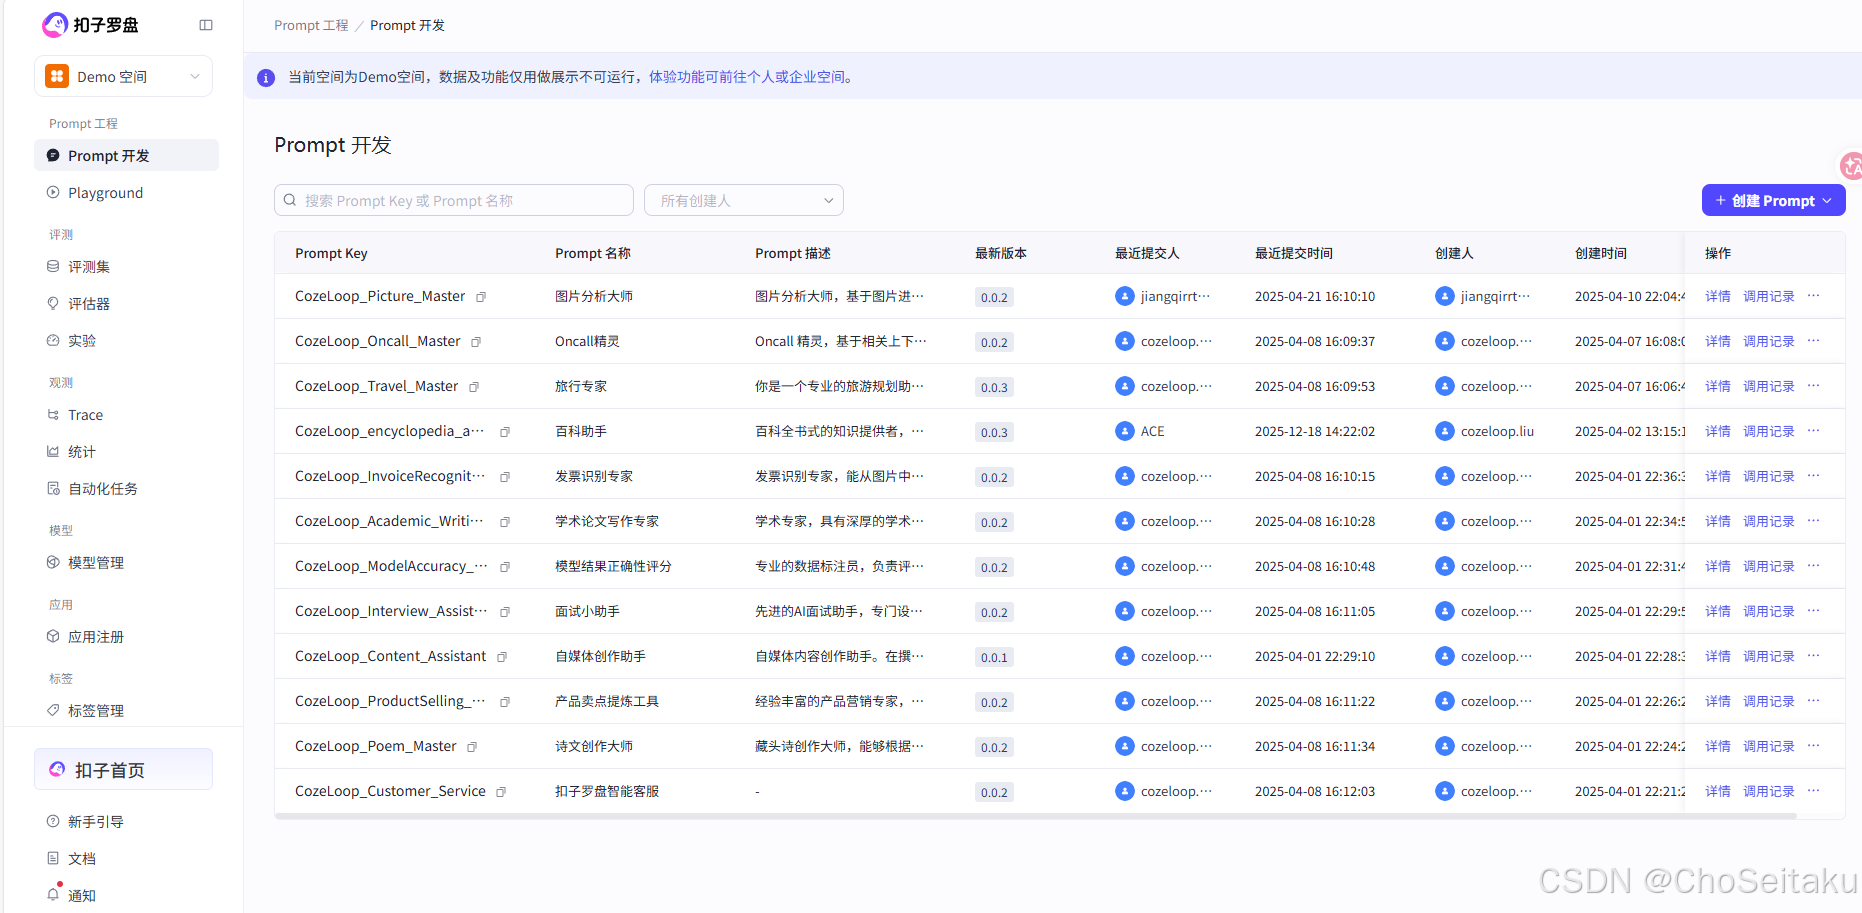
Task: Copy the CozeLoop_Oncall_Master key
Action: 476,342
